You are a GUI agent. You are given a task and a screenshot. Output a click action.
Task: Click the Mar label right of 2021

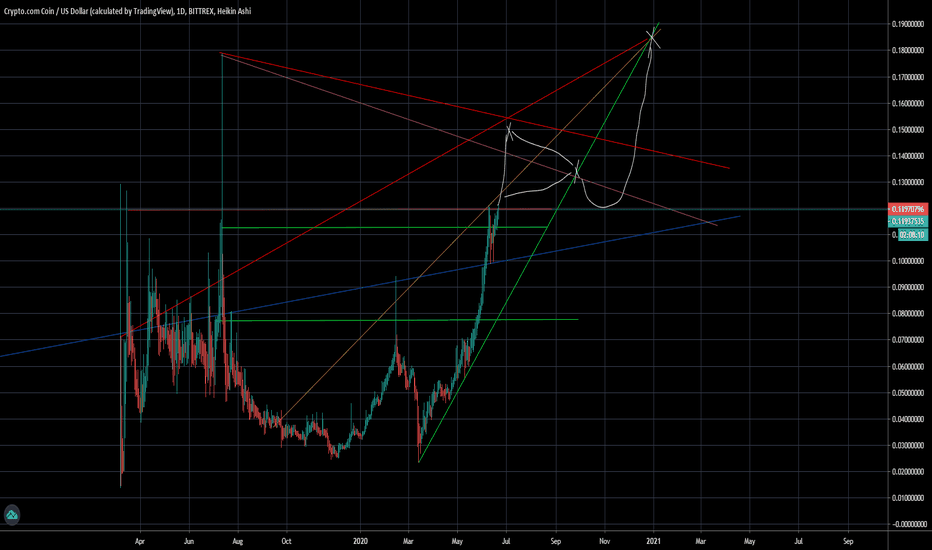pos(701,542)
